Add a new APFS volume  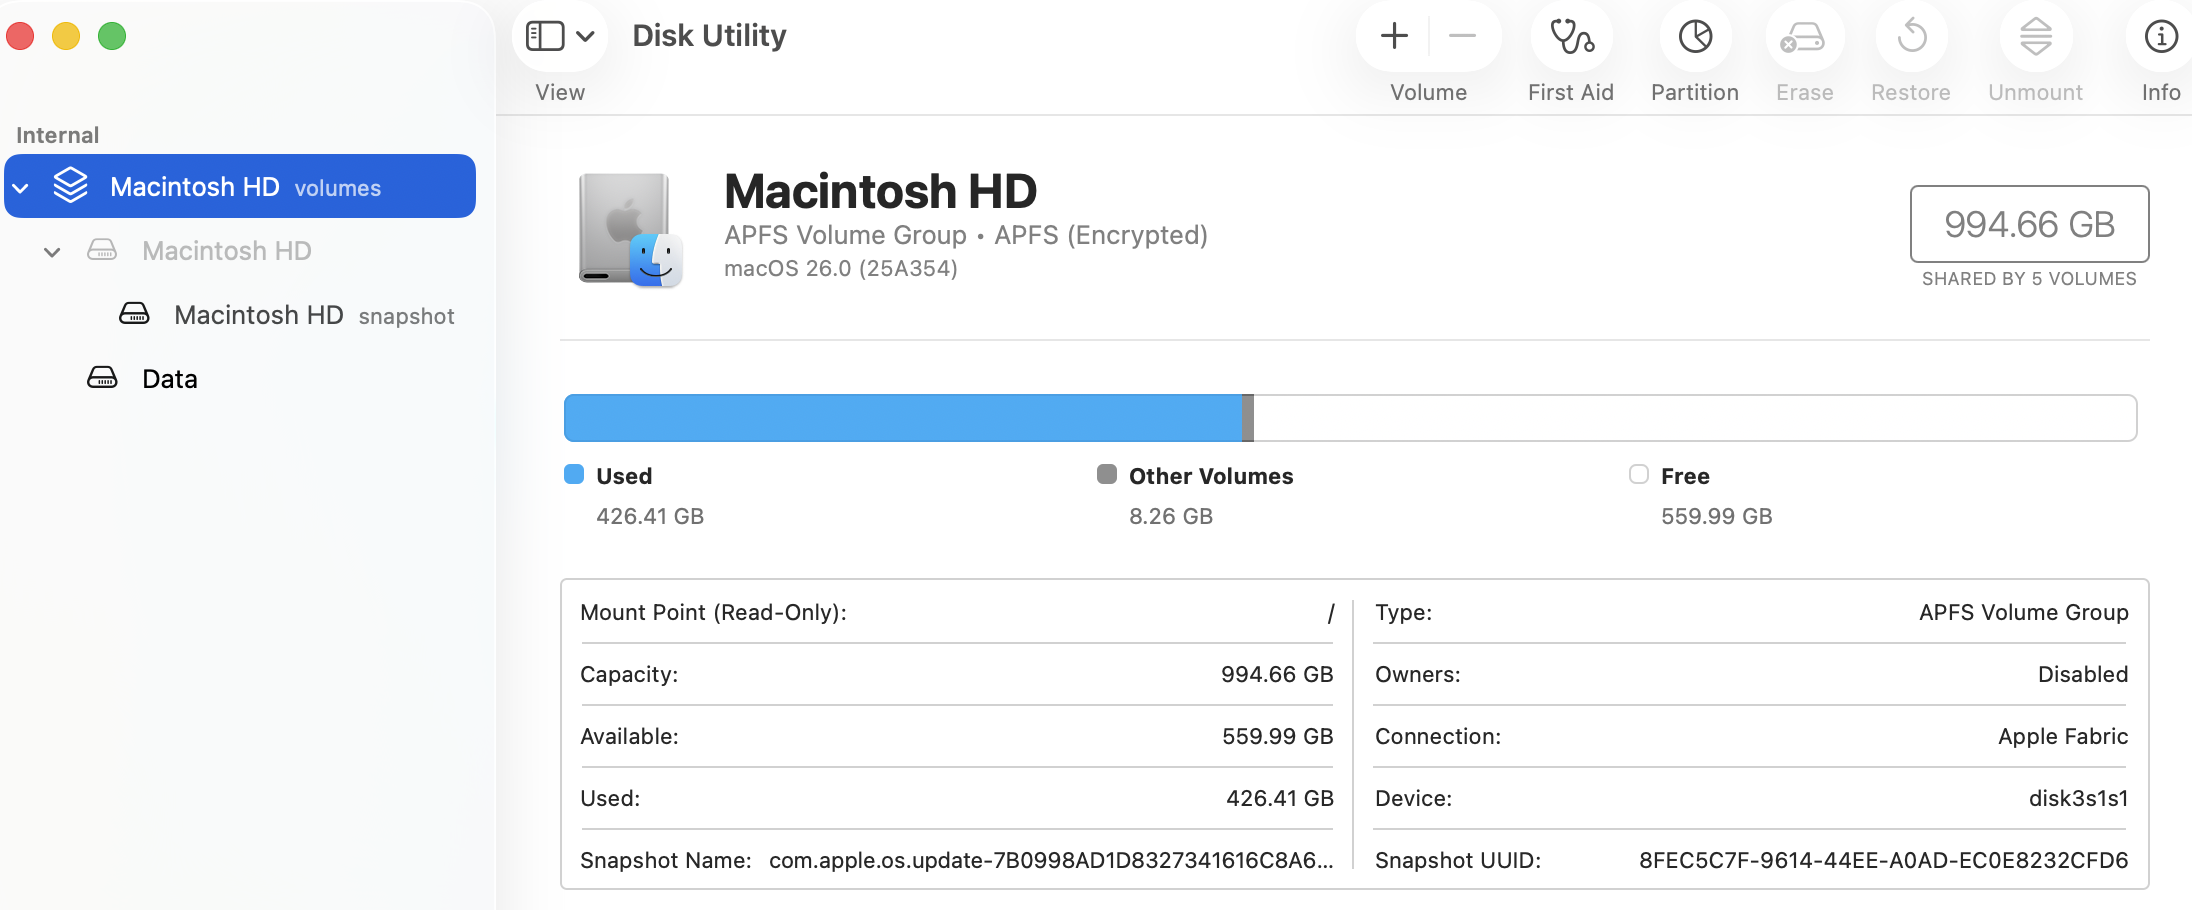point(1394,37)
